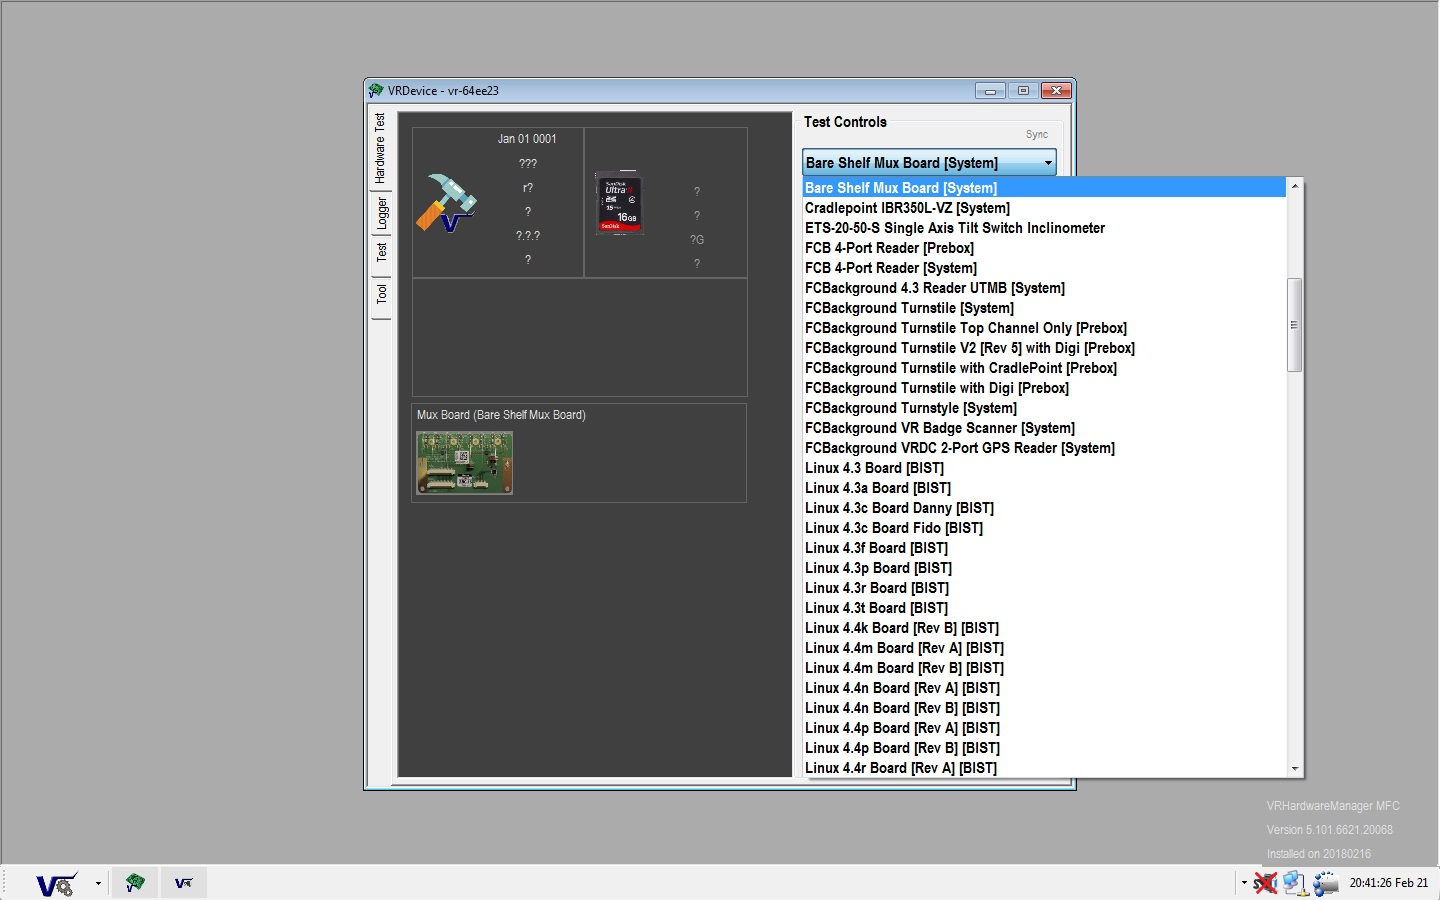
Task: Open the Tool tab
Action: point(380,293)
